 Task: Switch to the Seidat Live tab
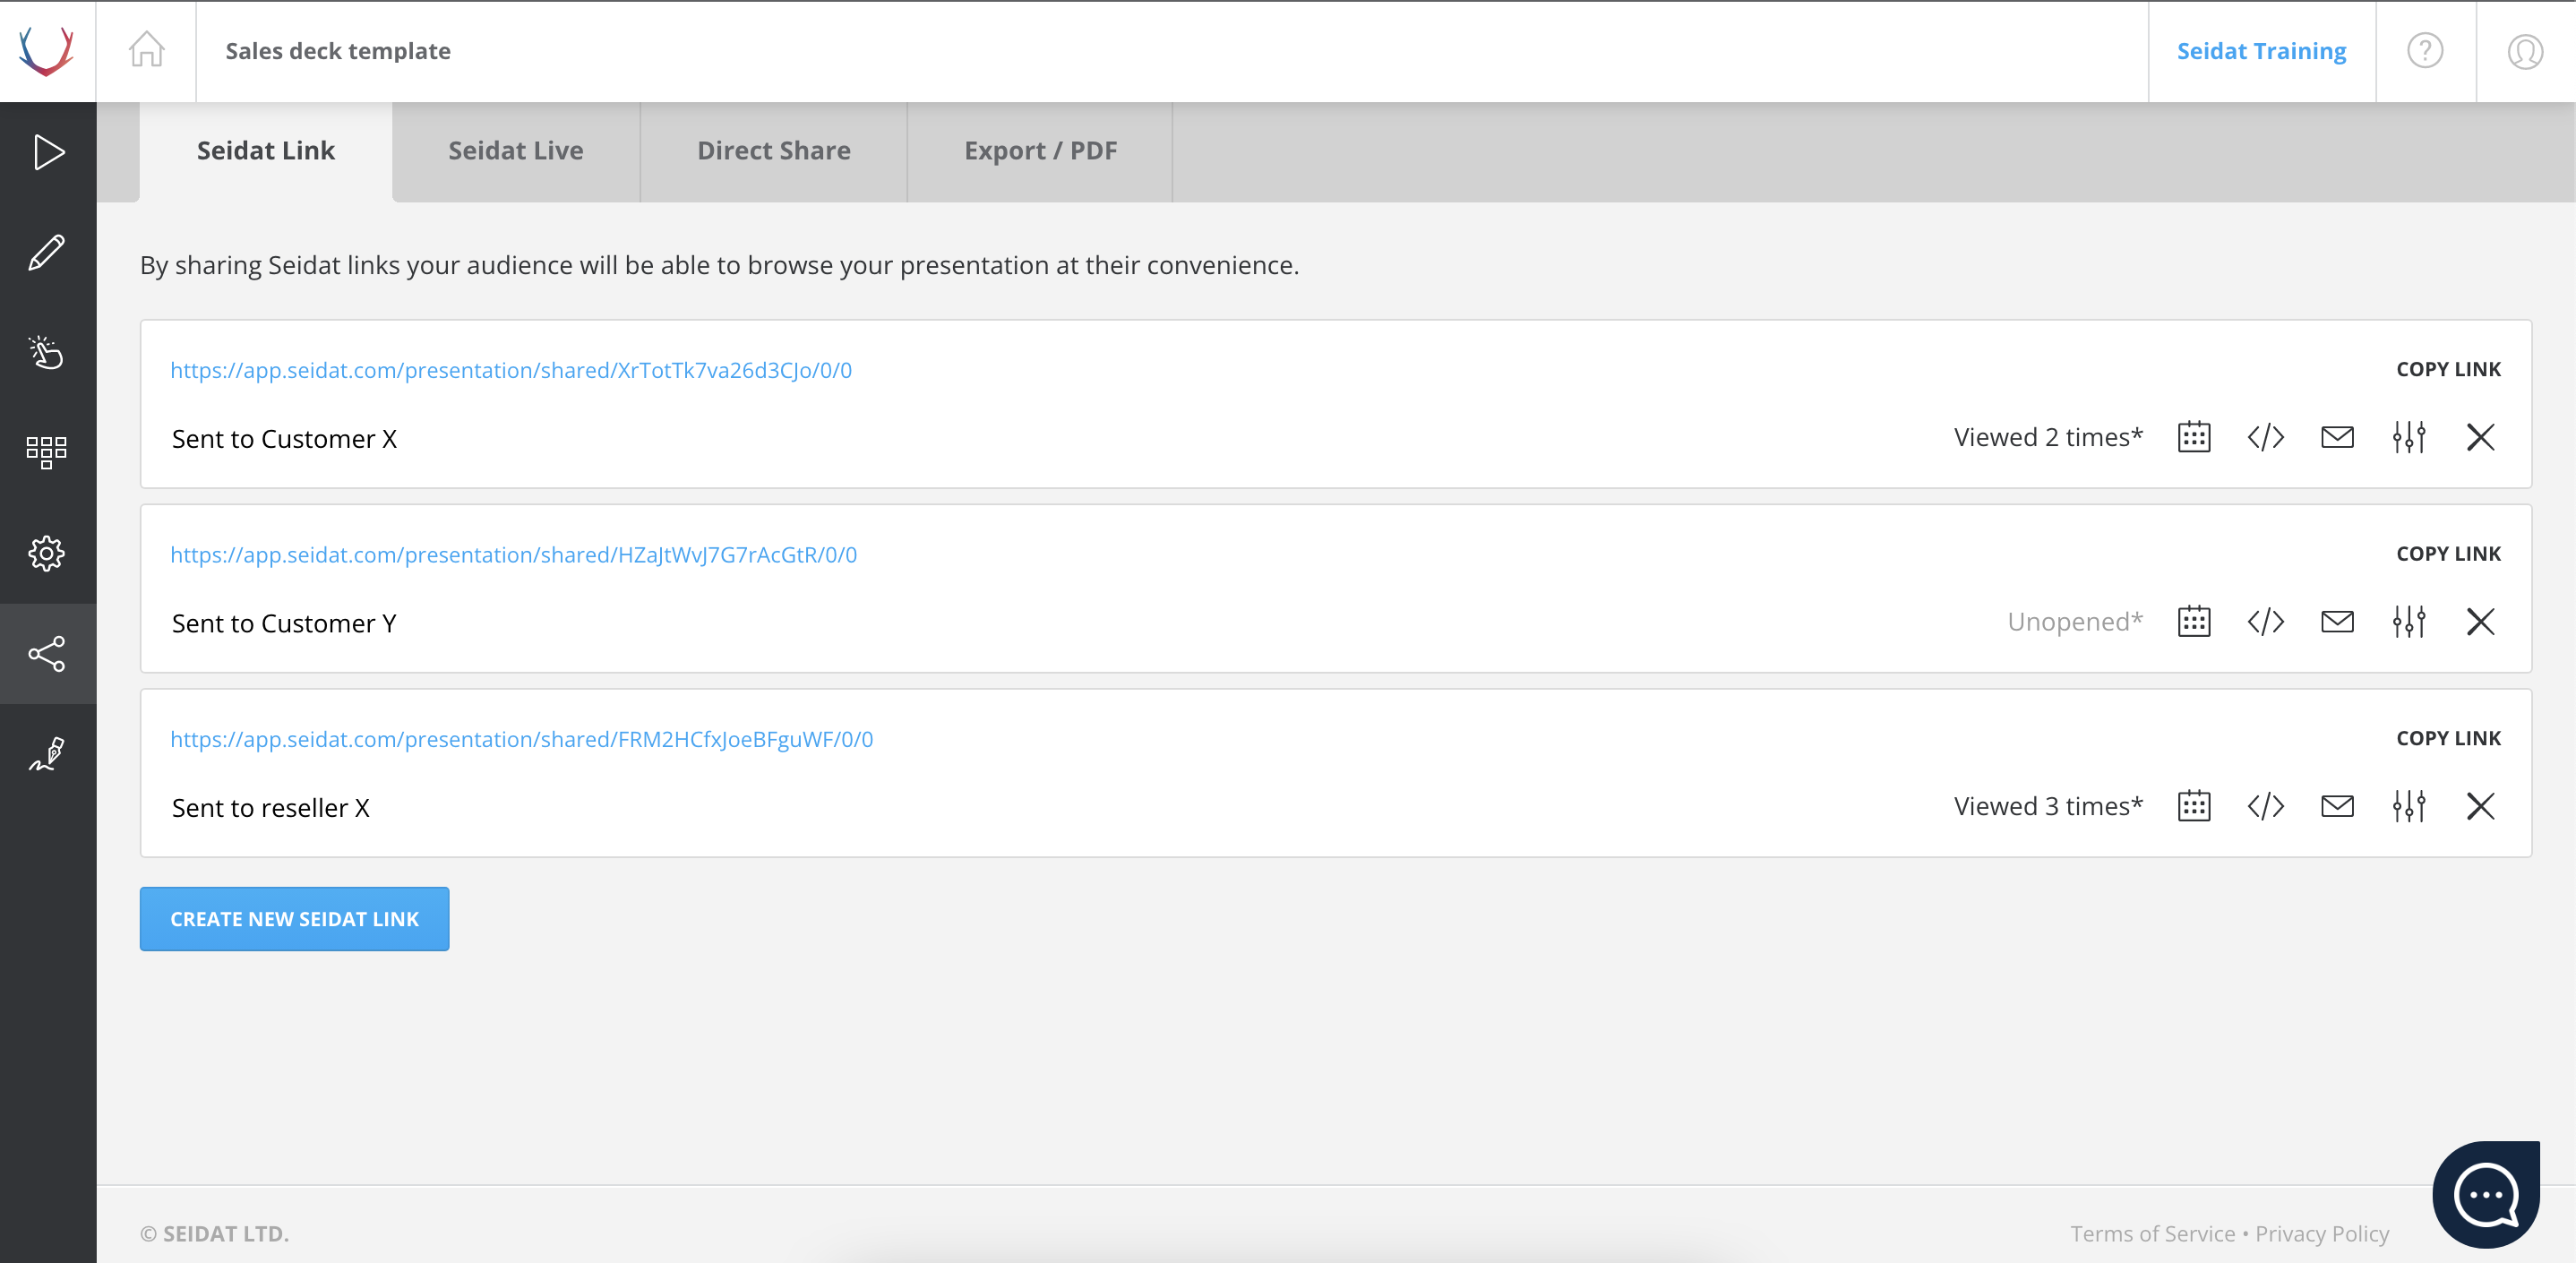(x=516, y=151)
